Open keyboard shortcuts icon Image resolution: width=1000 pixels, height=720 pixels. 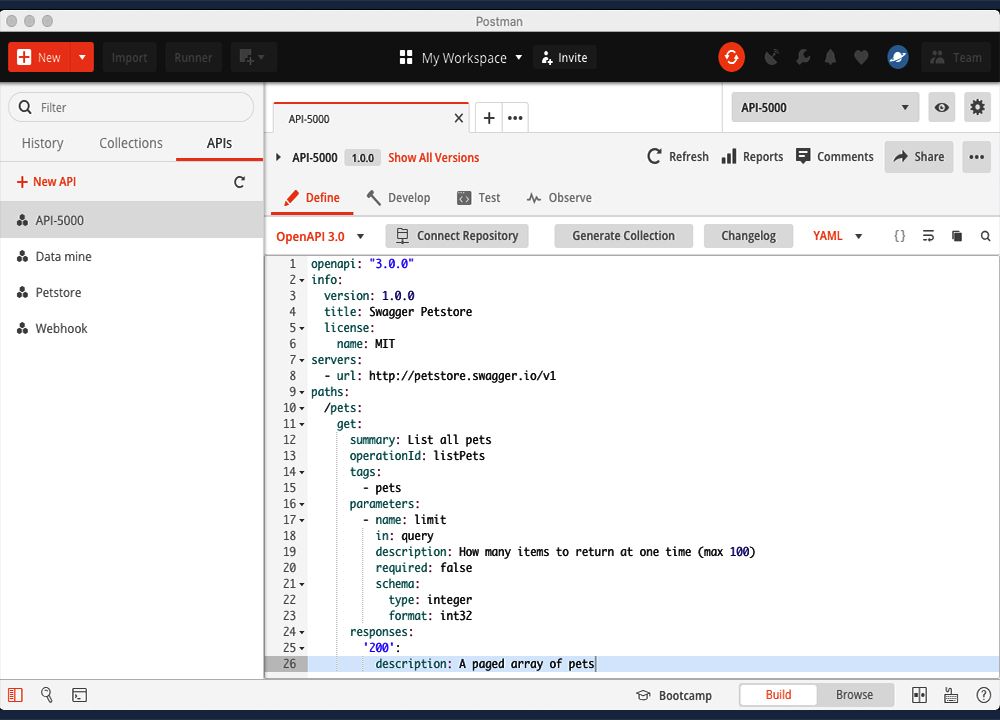pos(951,695)
